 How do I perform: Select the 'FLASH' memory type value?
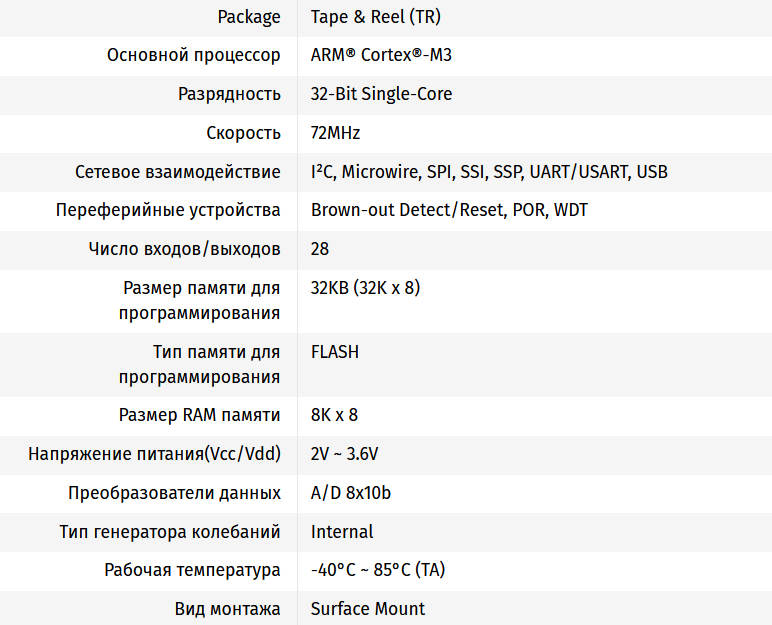pyautogui.click(x=335, y=352)
